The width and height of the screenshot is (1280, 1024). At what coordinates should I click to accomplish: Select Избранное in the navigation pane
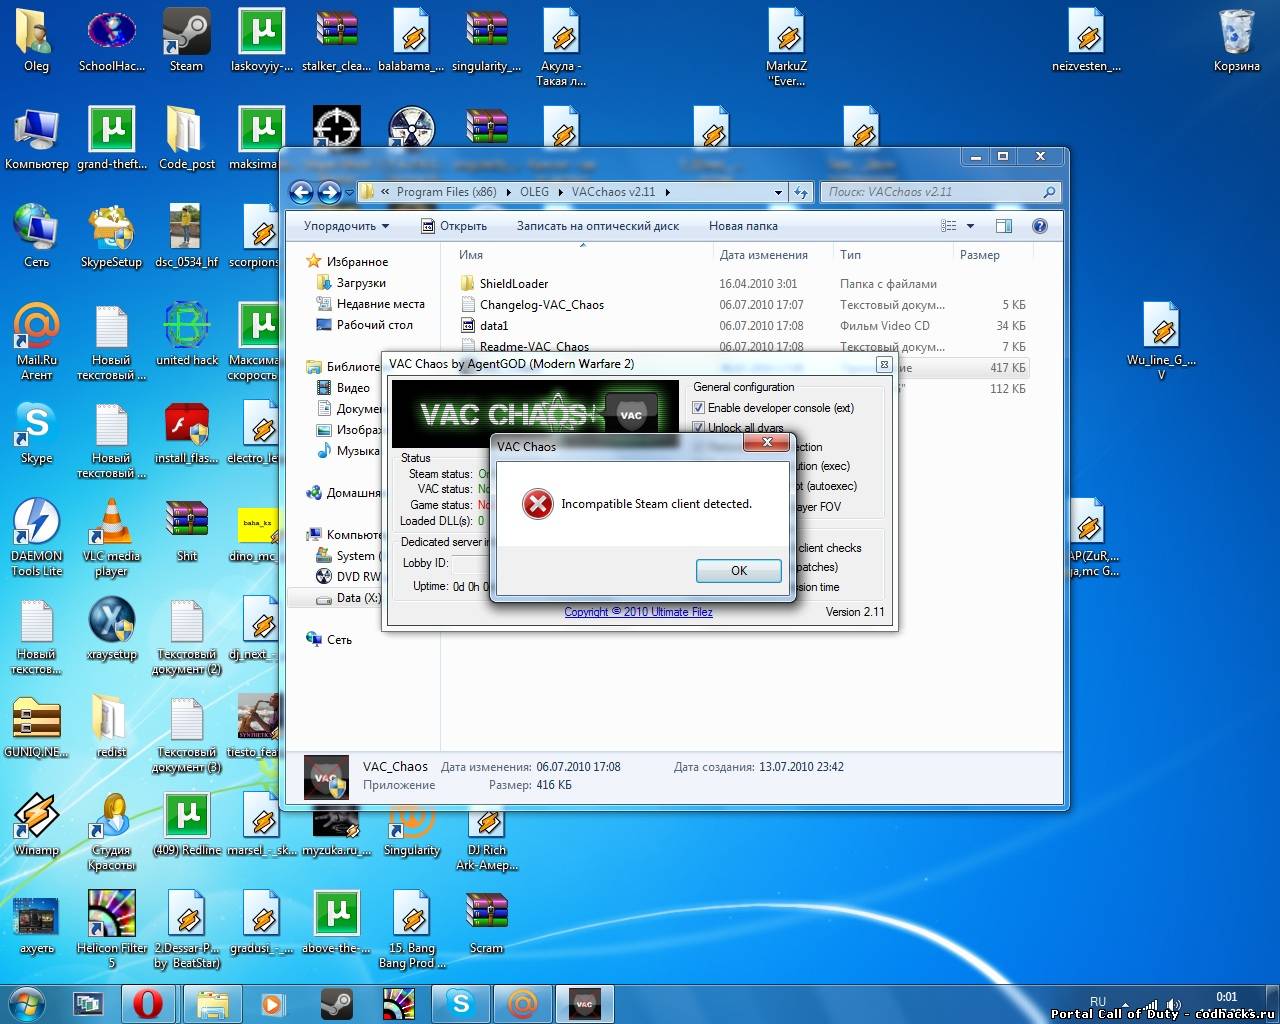coord(357,262)
